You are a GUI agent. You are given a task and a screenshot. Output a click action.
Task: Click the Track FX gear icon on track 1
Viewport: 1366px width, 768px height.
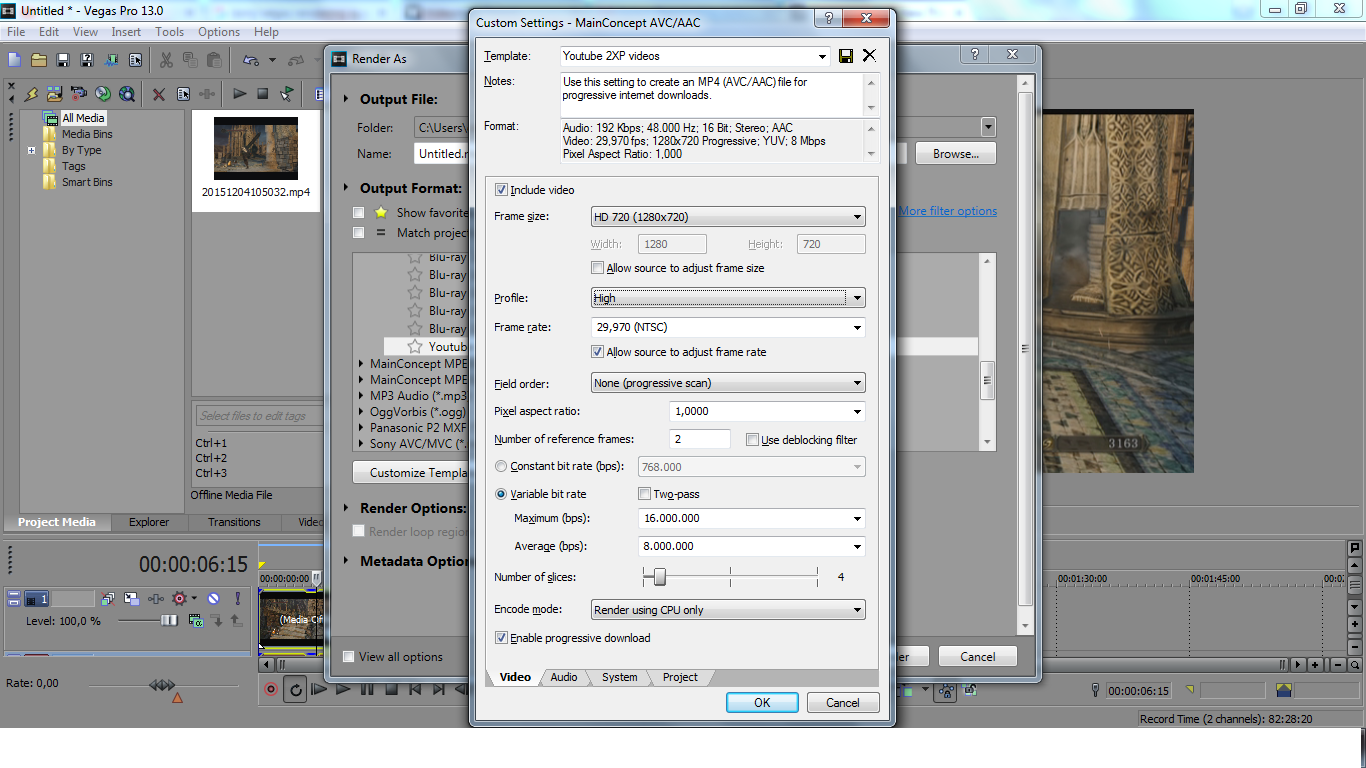point(180,598)
